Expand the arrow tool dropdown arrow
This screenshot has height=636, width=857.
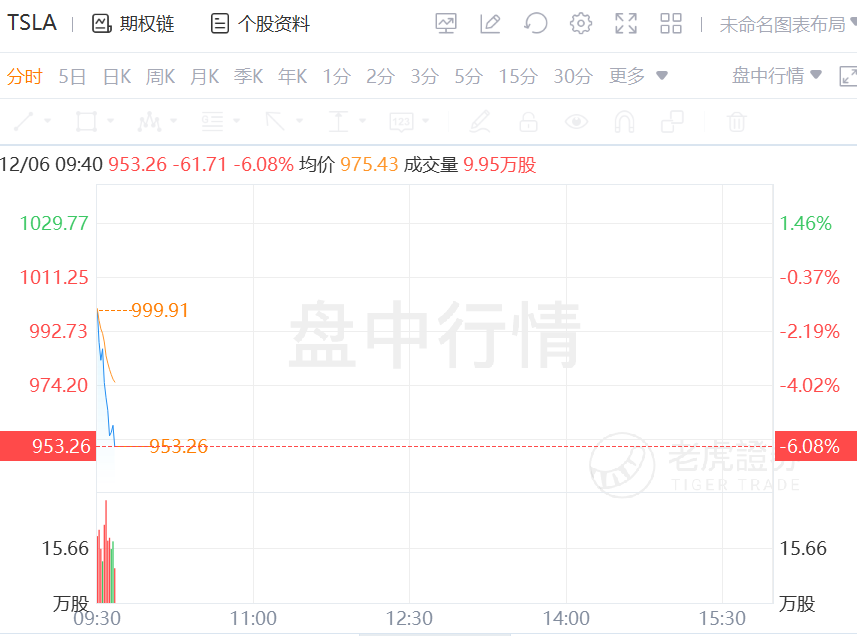click(x=299, y=120)
